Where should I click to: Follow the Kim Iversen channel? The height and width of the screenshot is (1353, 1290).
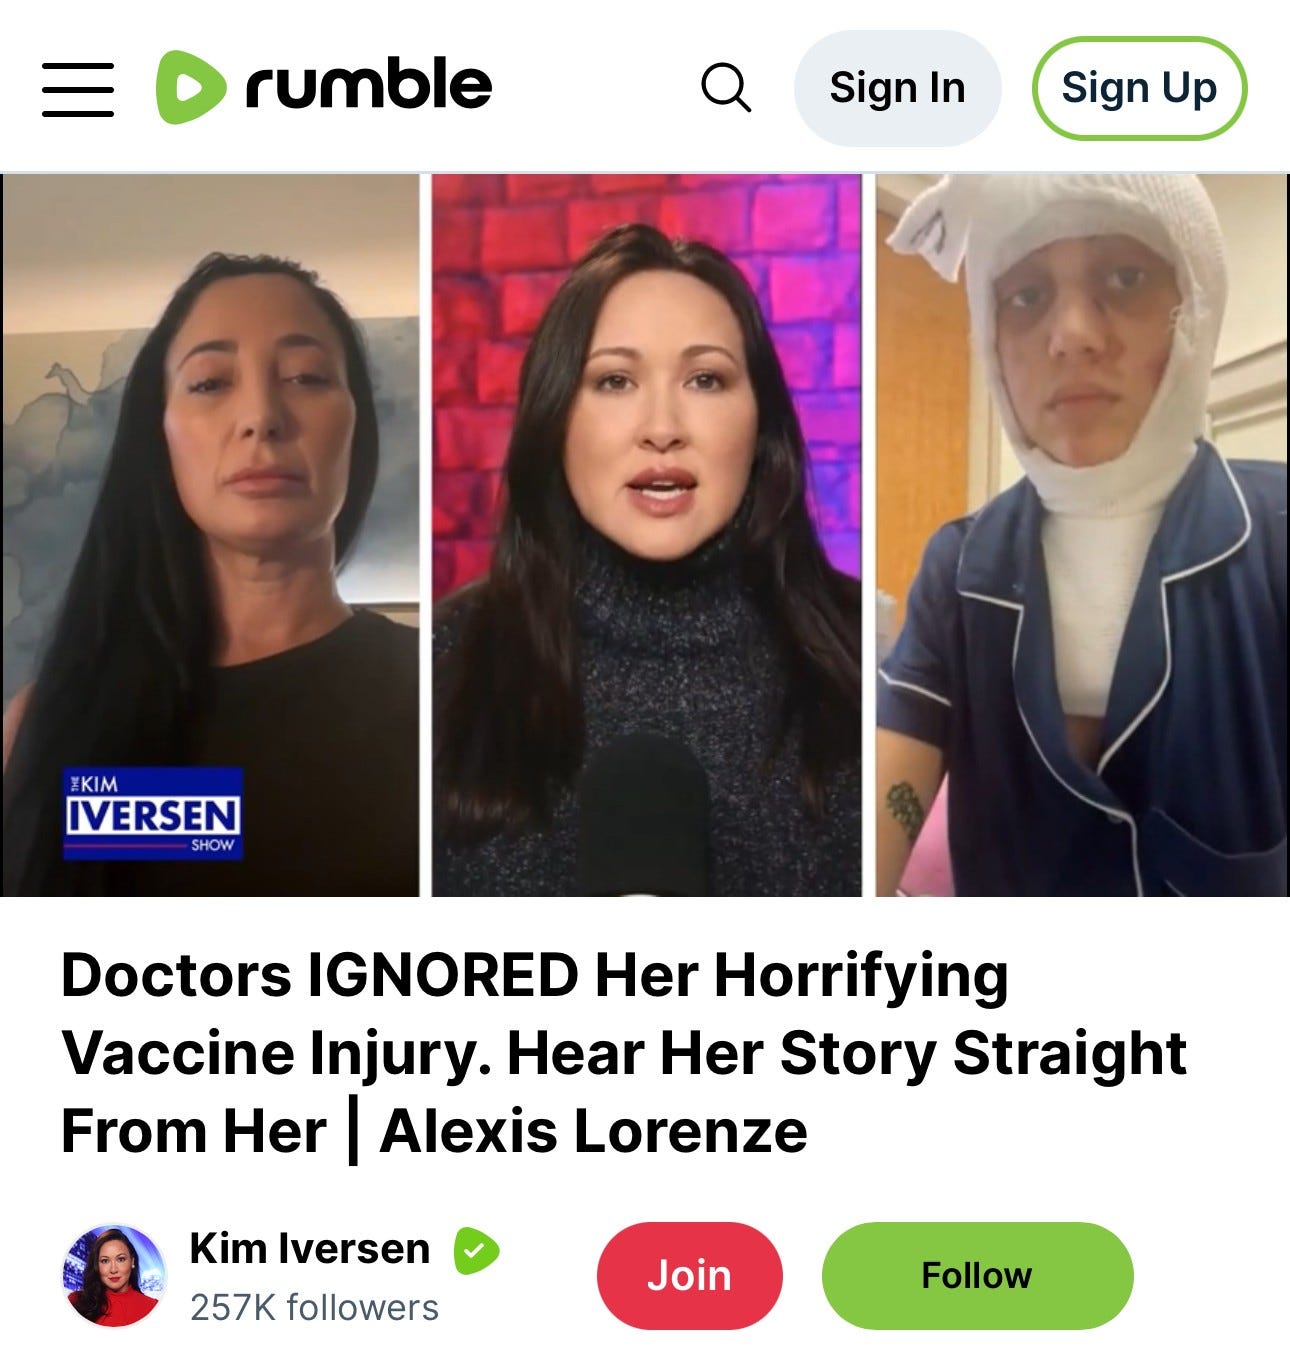[x=977, y=1276]
